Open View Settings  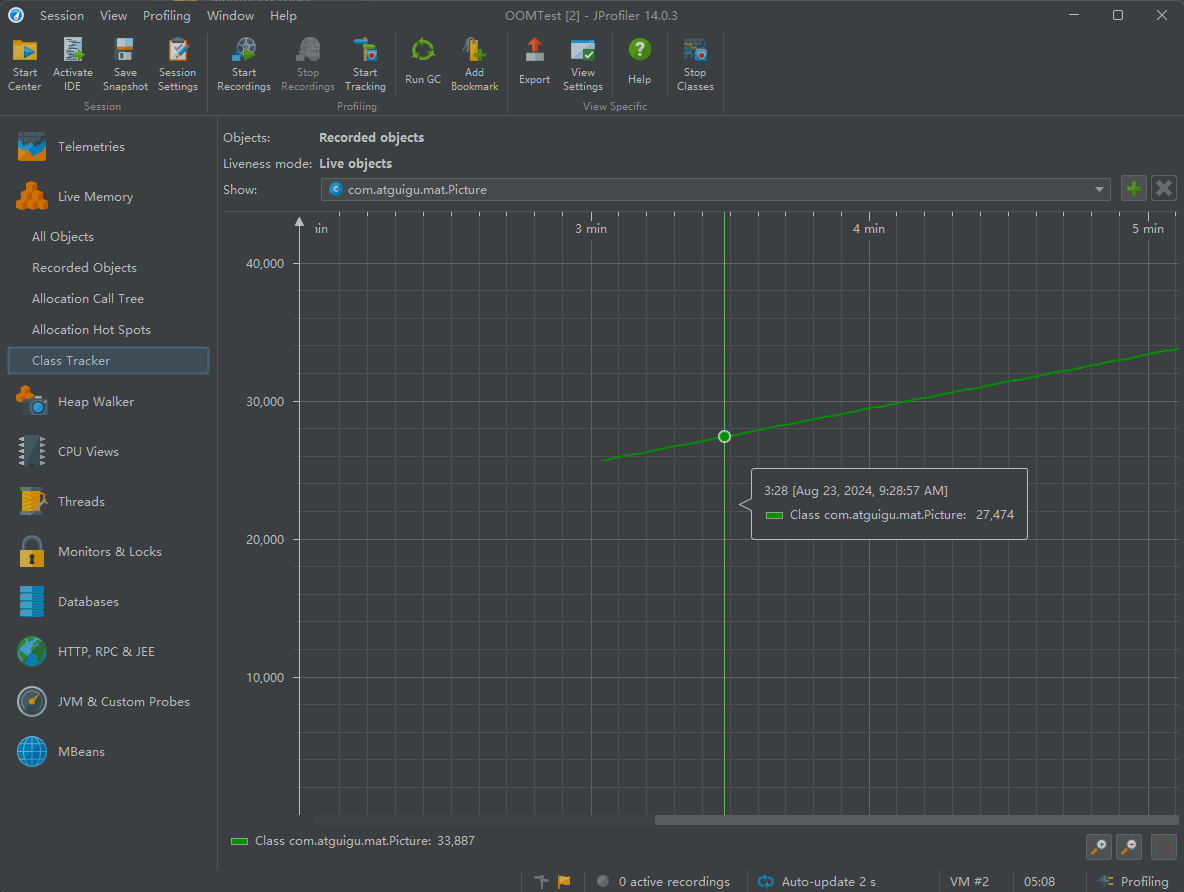coord(582,65)
